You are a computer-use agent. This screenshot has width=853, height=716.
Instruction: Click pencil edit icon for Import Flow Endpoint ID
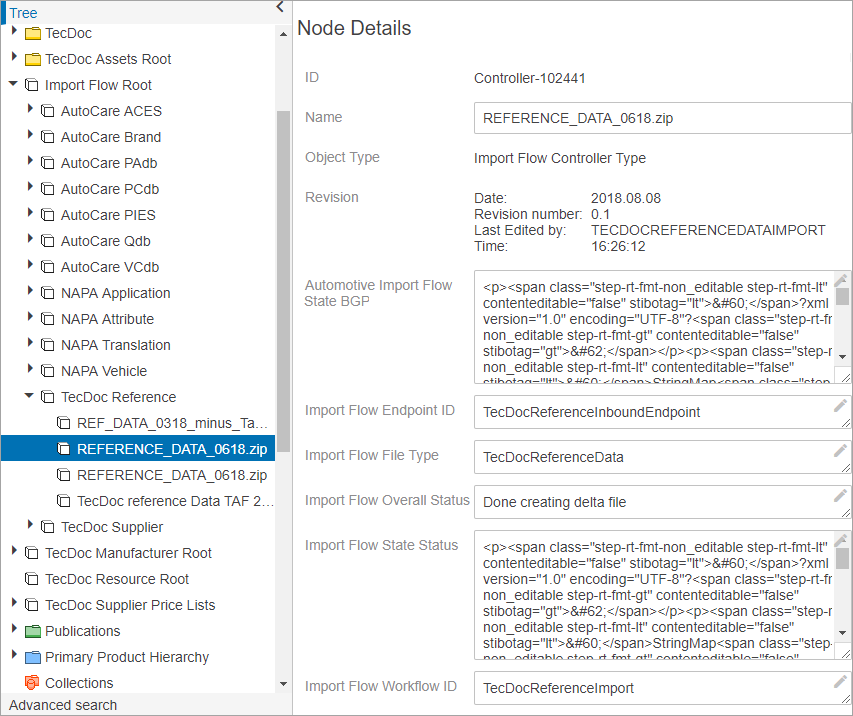pos(840,405)
